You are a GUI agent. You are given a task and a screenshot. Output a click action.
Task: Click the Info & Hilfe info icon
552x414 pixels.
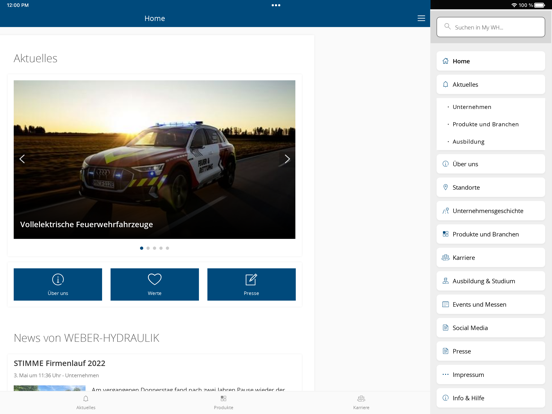click(445, 398)
